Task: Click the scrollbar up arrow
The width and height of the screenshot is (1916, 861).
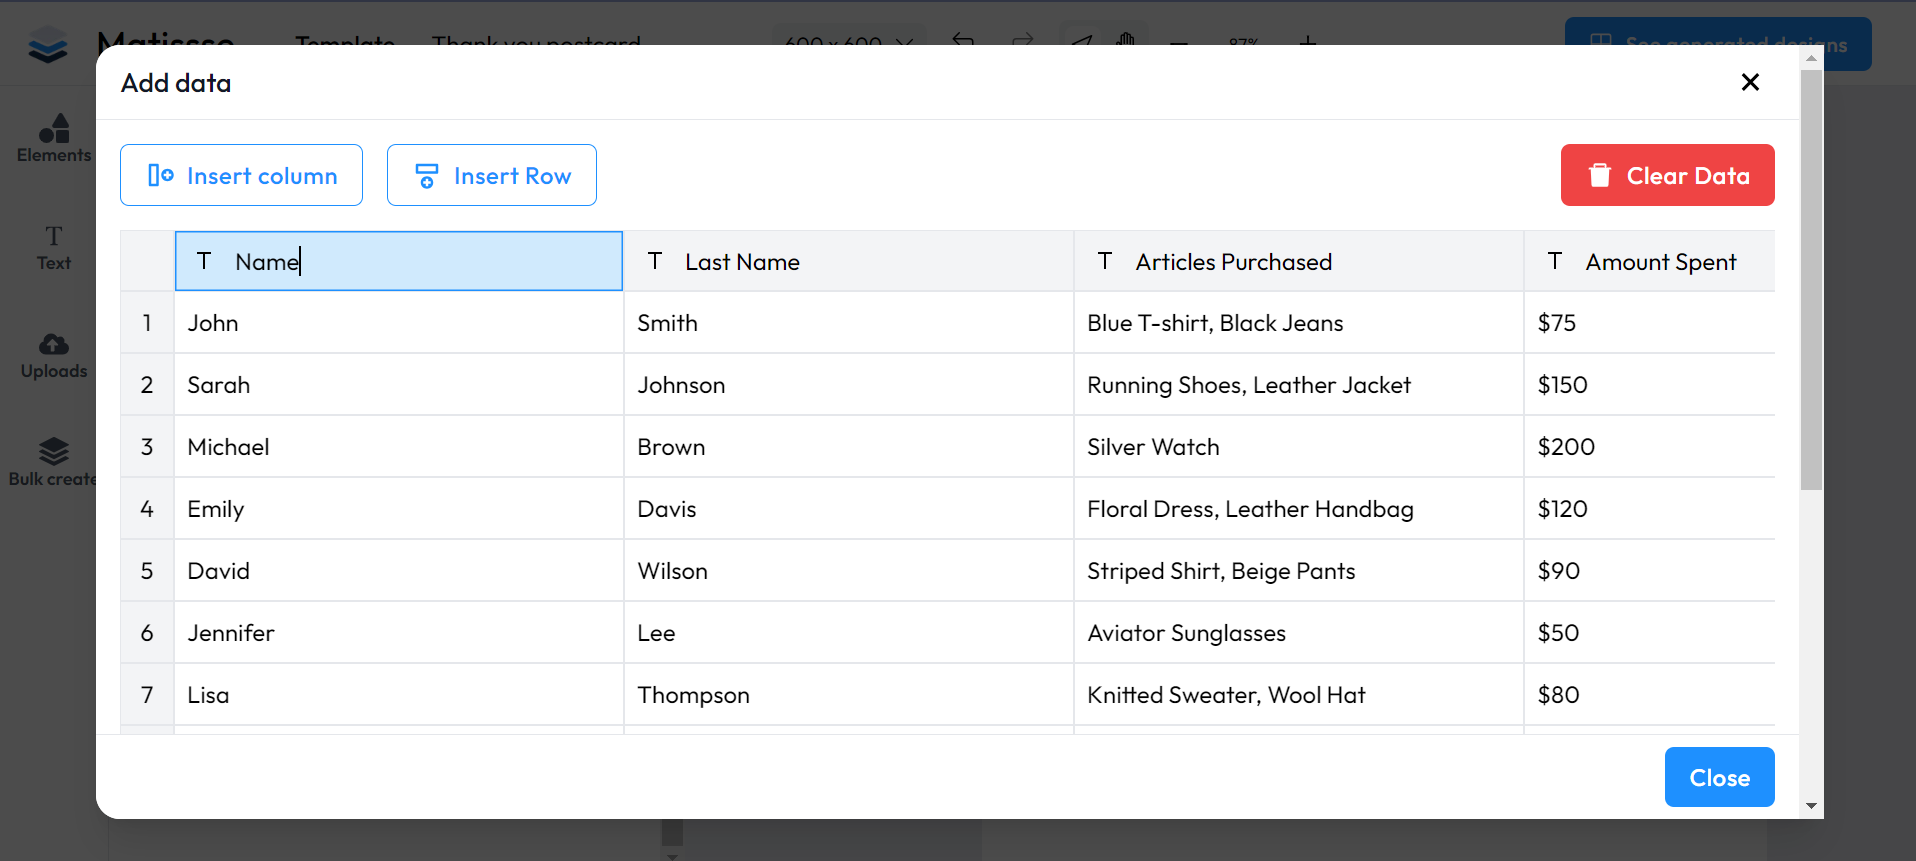Action: click(x=1811, y=58)
